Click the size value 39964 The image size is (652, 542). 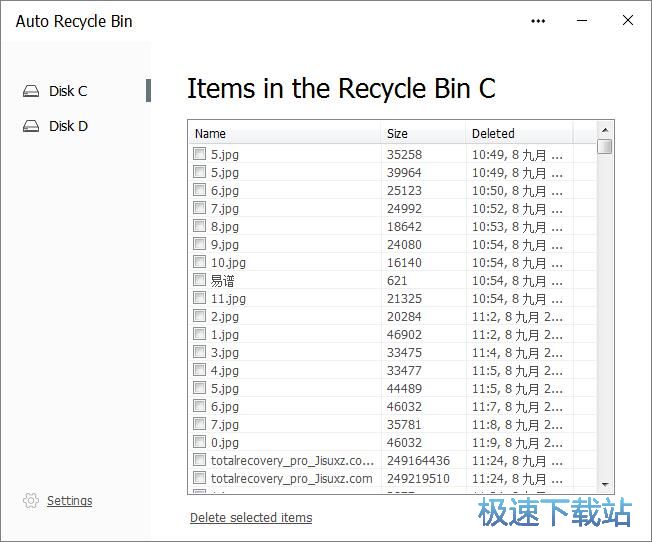(404, 173)
